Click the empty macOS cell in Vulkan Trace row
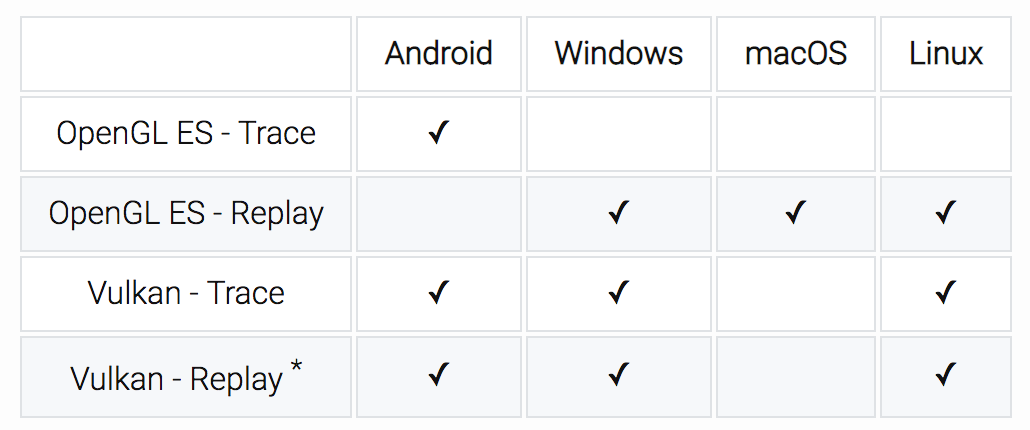Image resolution: width=1030 pixels, height=430 pixels. 796,293
